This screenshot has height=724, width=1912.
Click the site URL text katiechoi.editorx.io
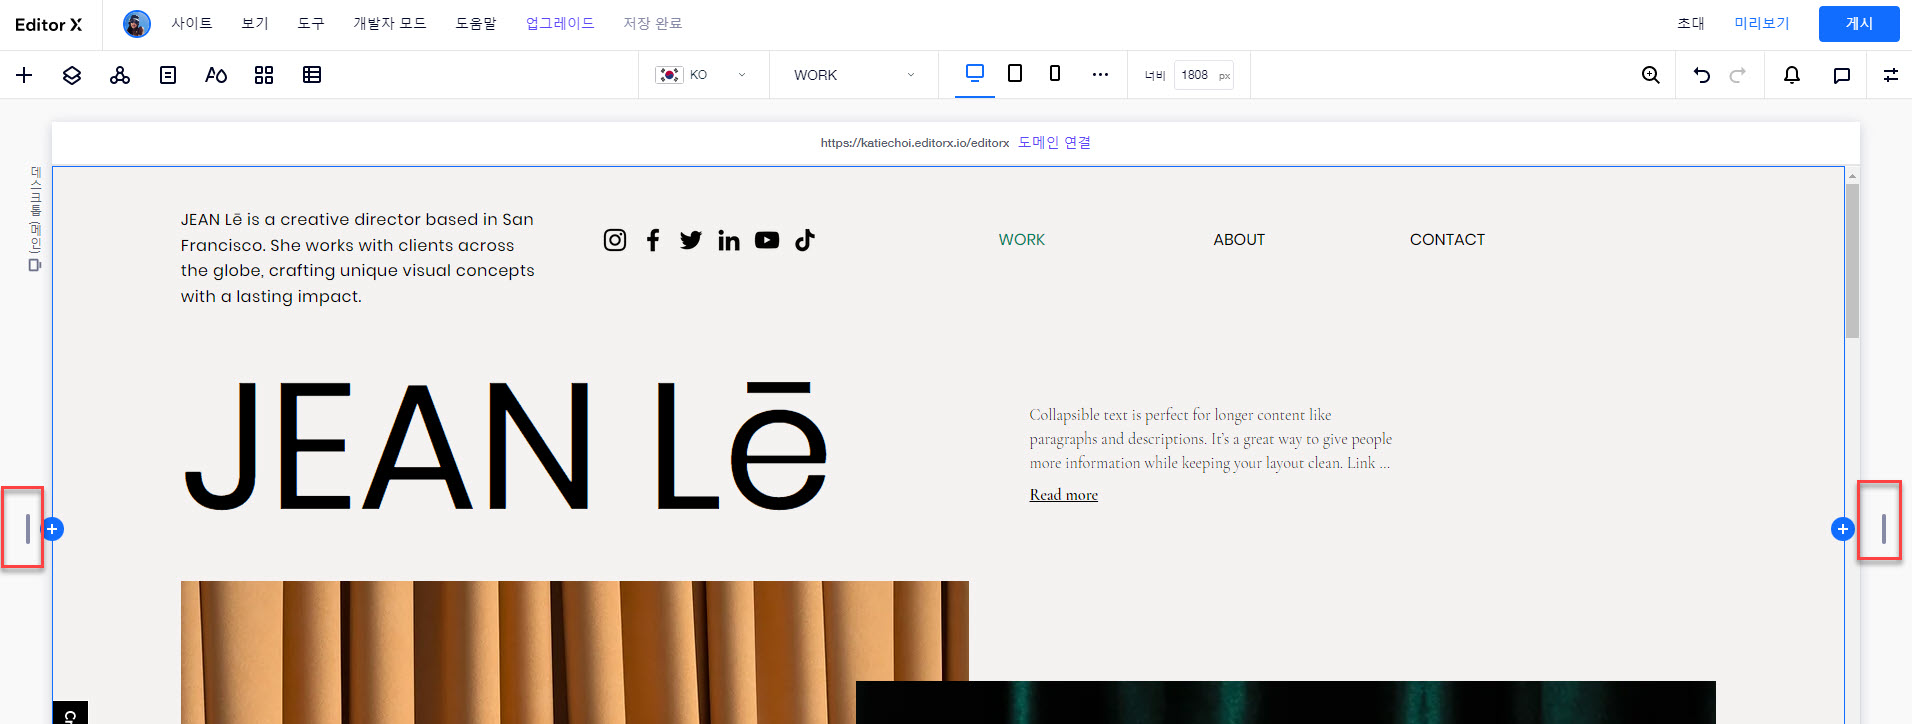tap(915, 143)
